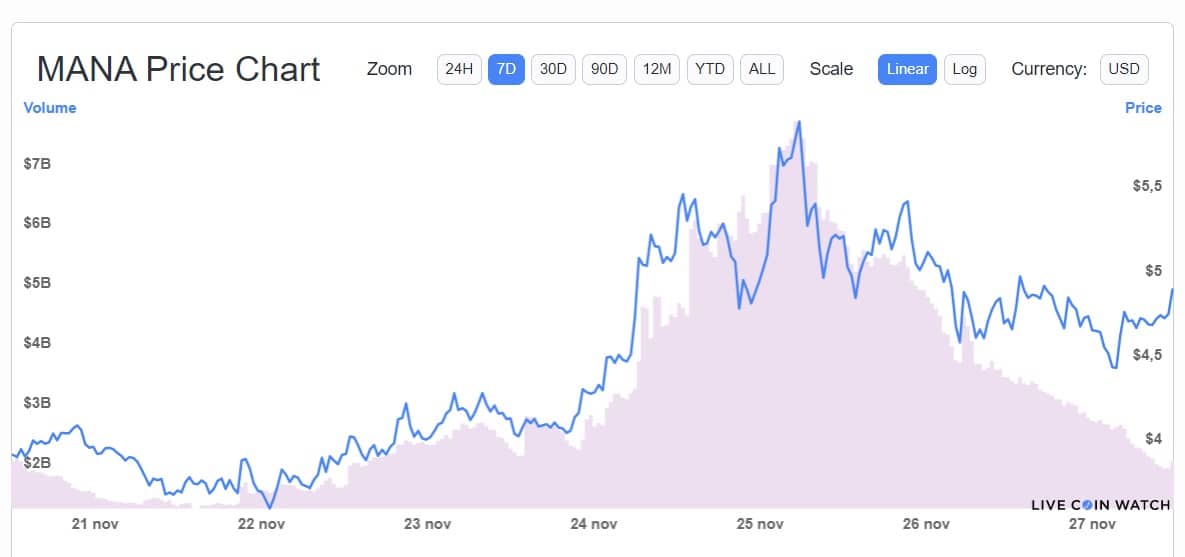The image size is (1185, 557).
Task: Switch chart to Log scale
Action: pos(964,69)
